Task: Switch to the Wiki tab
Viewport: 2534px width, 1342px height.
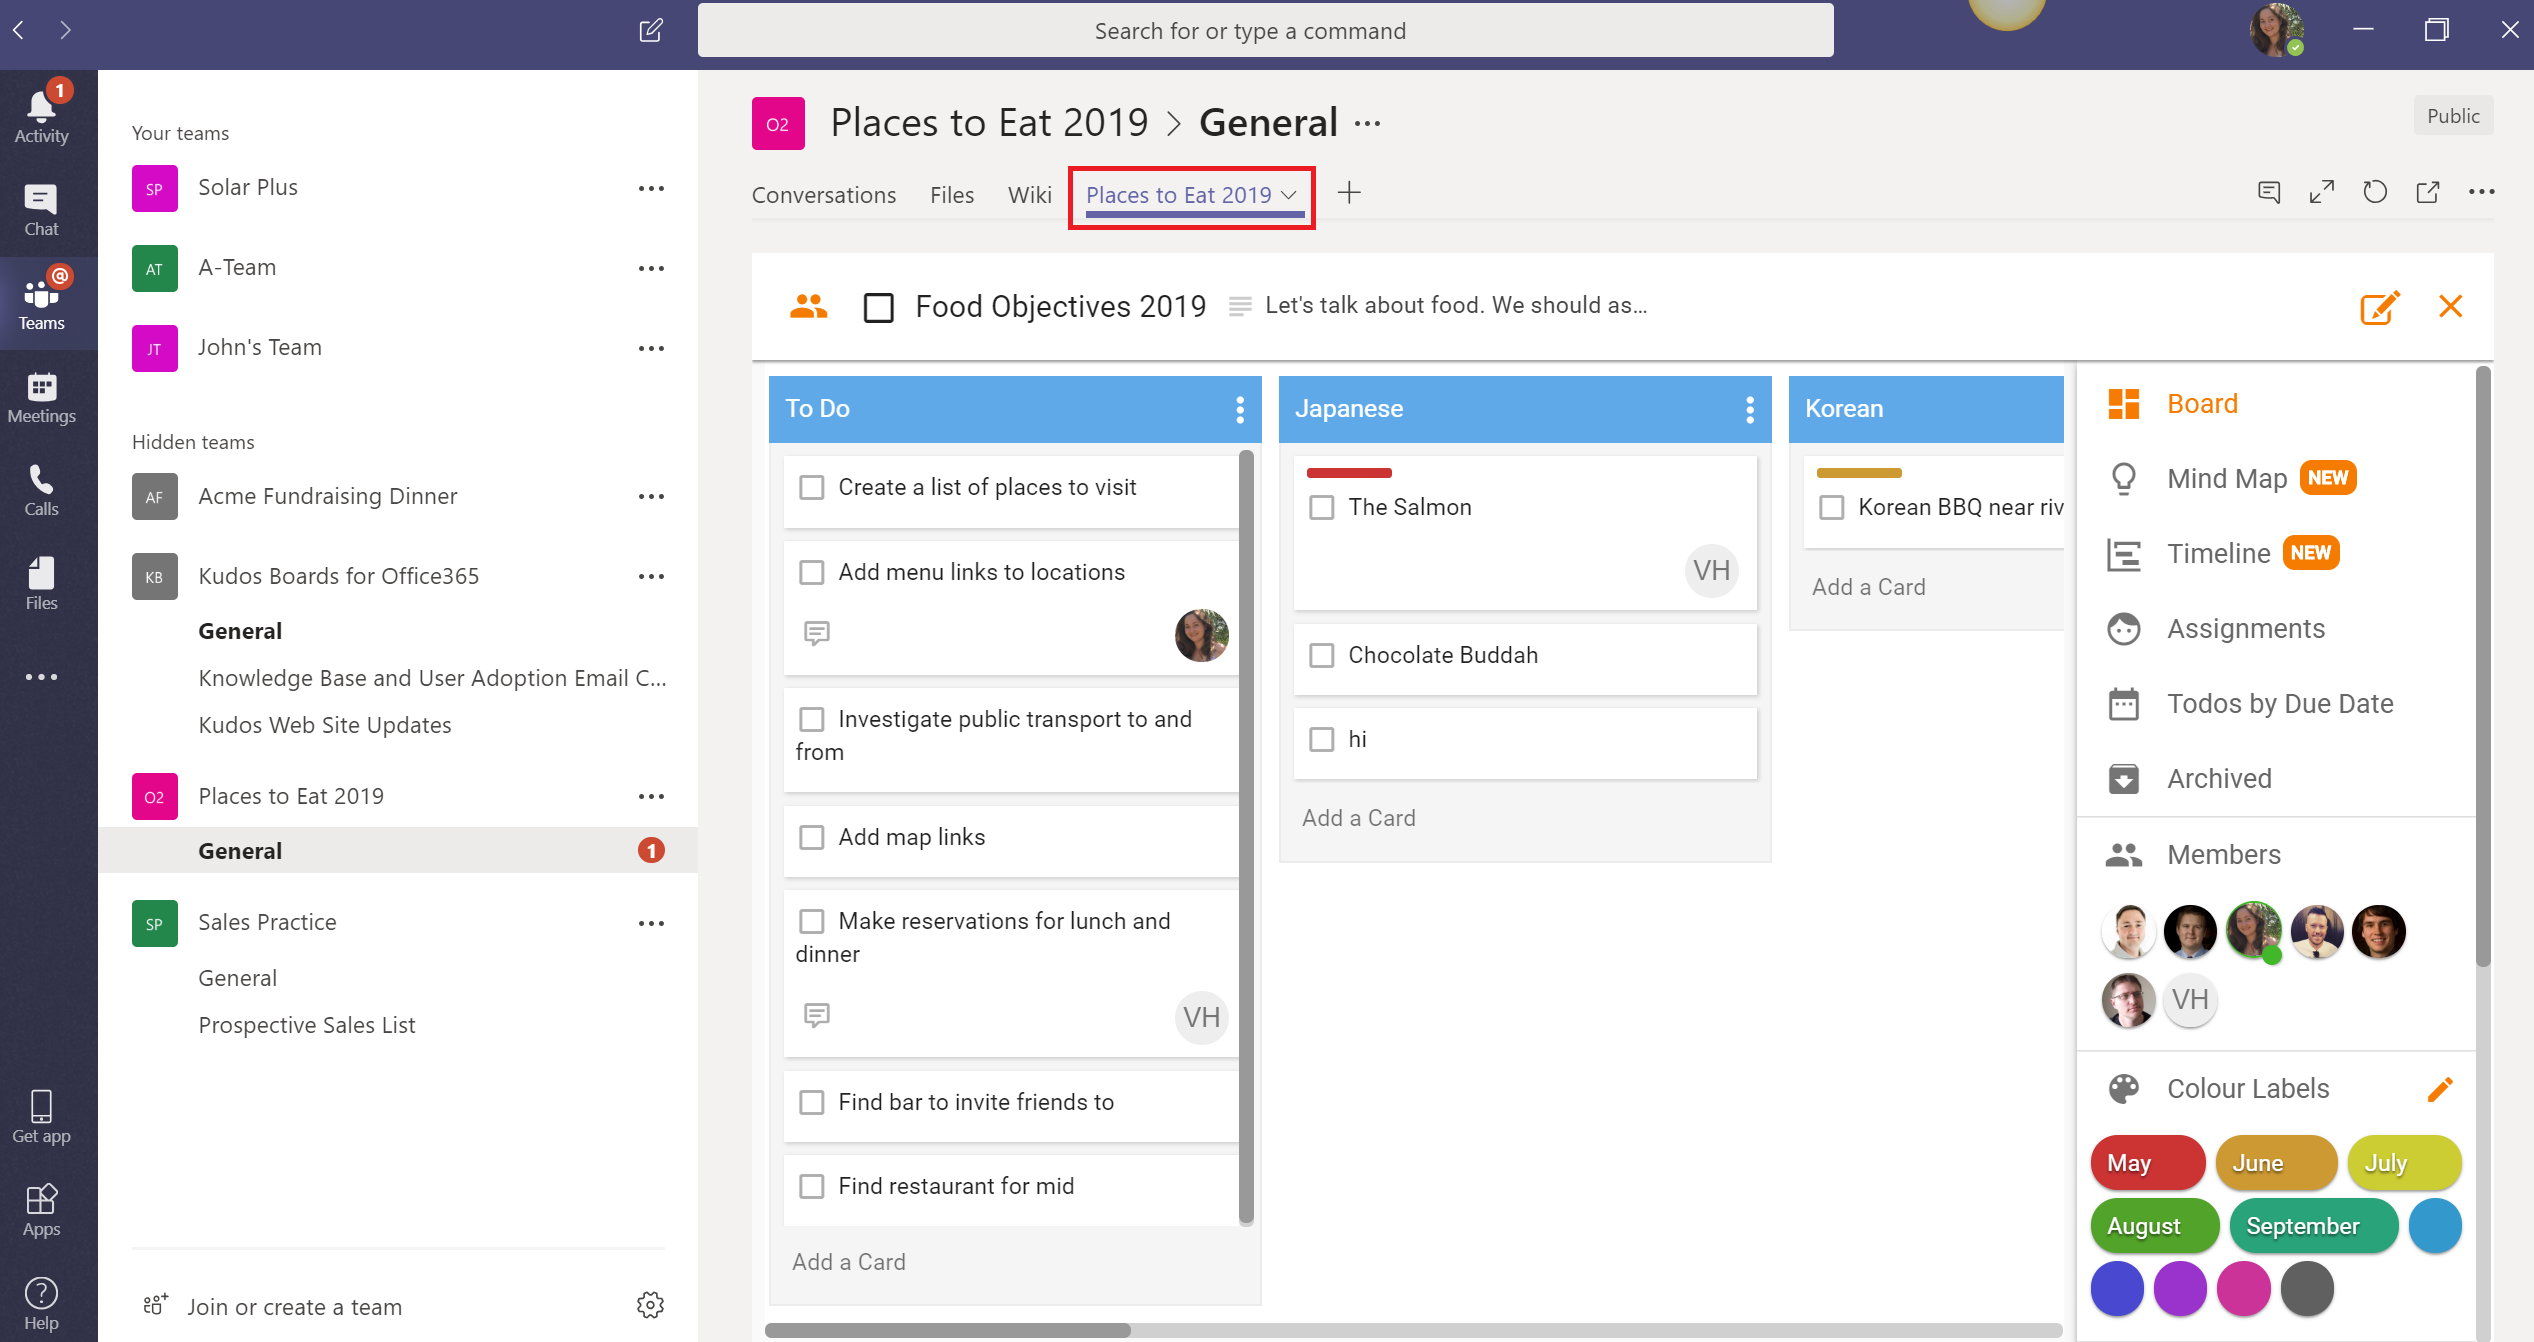Action: 1029,195
